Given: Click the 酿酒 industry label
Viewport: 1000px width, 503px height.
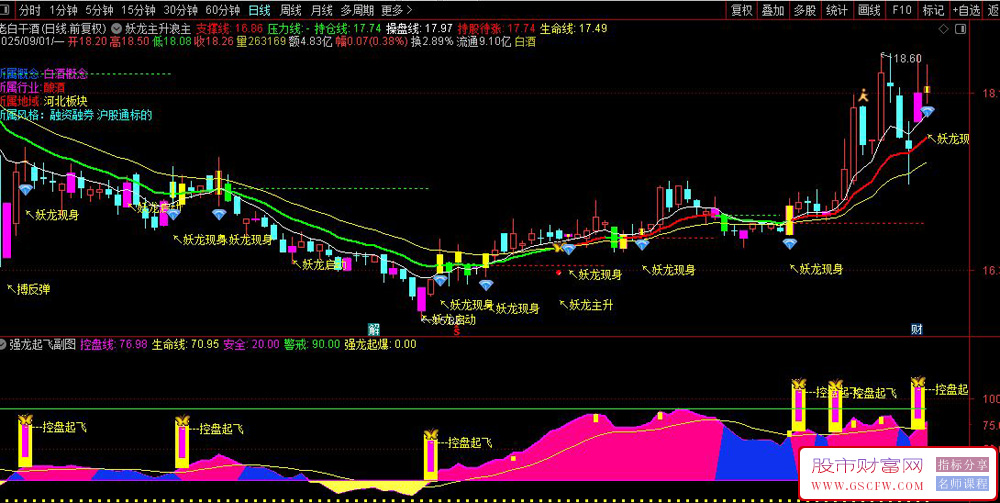Looking at the screenshot, I should click(54, 87).
